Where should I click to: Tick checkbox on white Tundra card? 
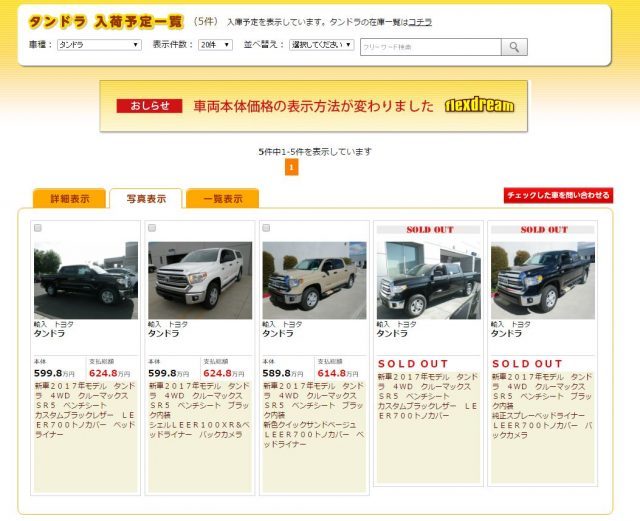152,228
